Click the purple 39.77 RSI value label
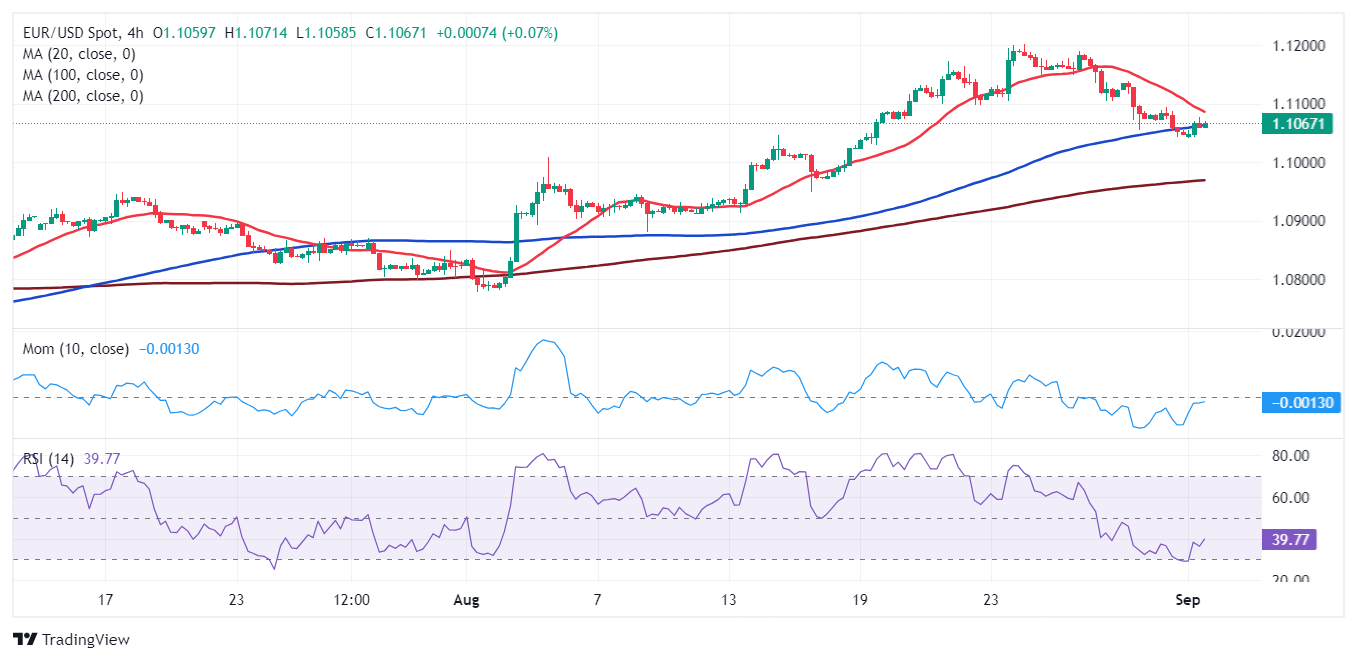1357x661 pixels. [x=1290, y=540]
